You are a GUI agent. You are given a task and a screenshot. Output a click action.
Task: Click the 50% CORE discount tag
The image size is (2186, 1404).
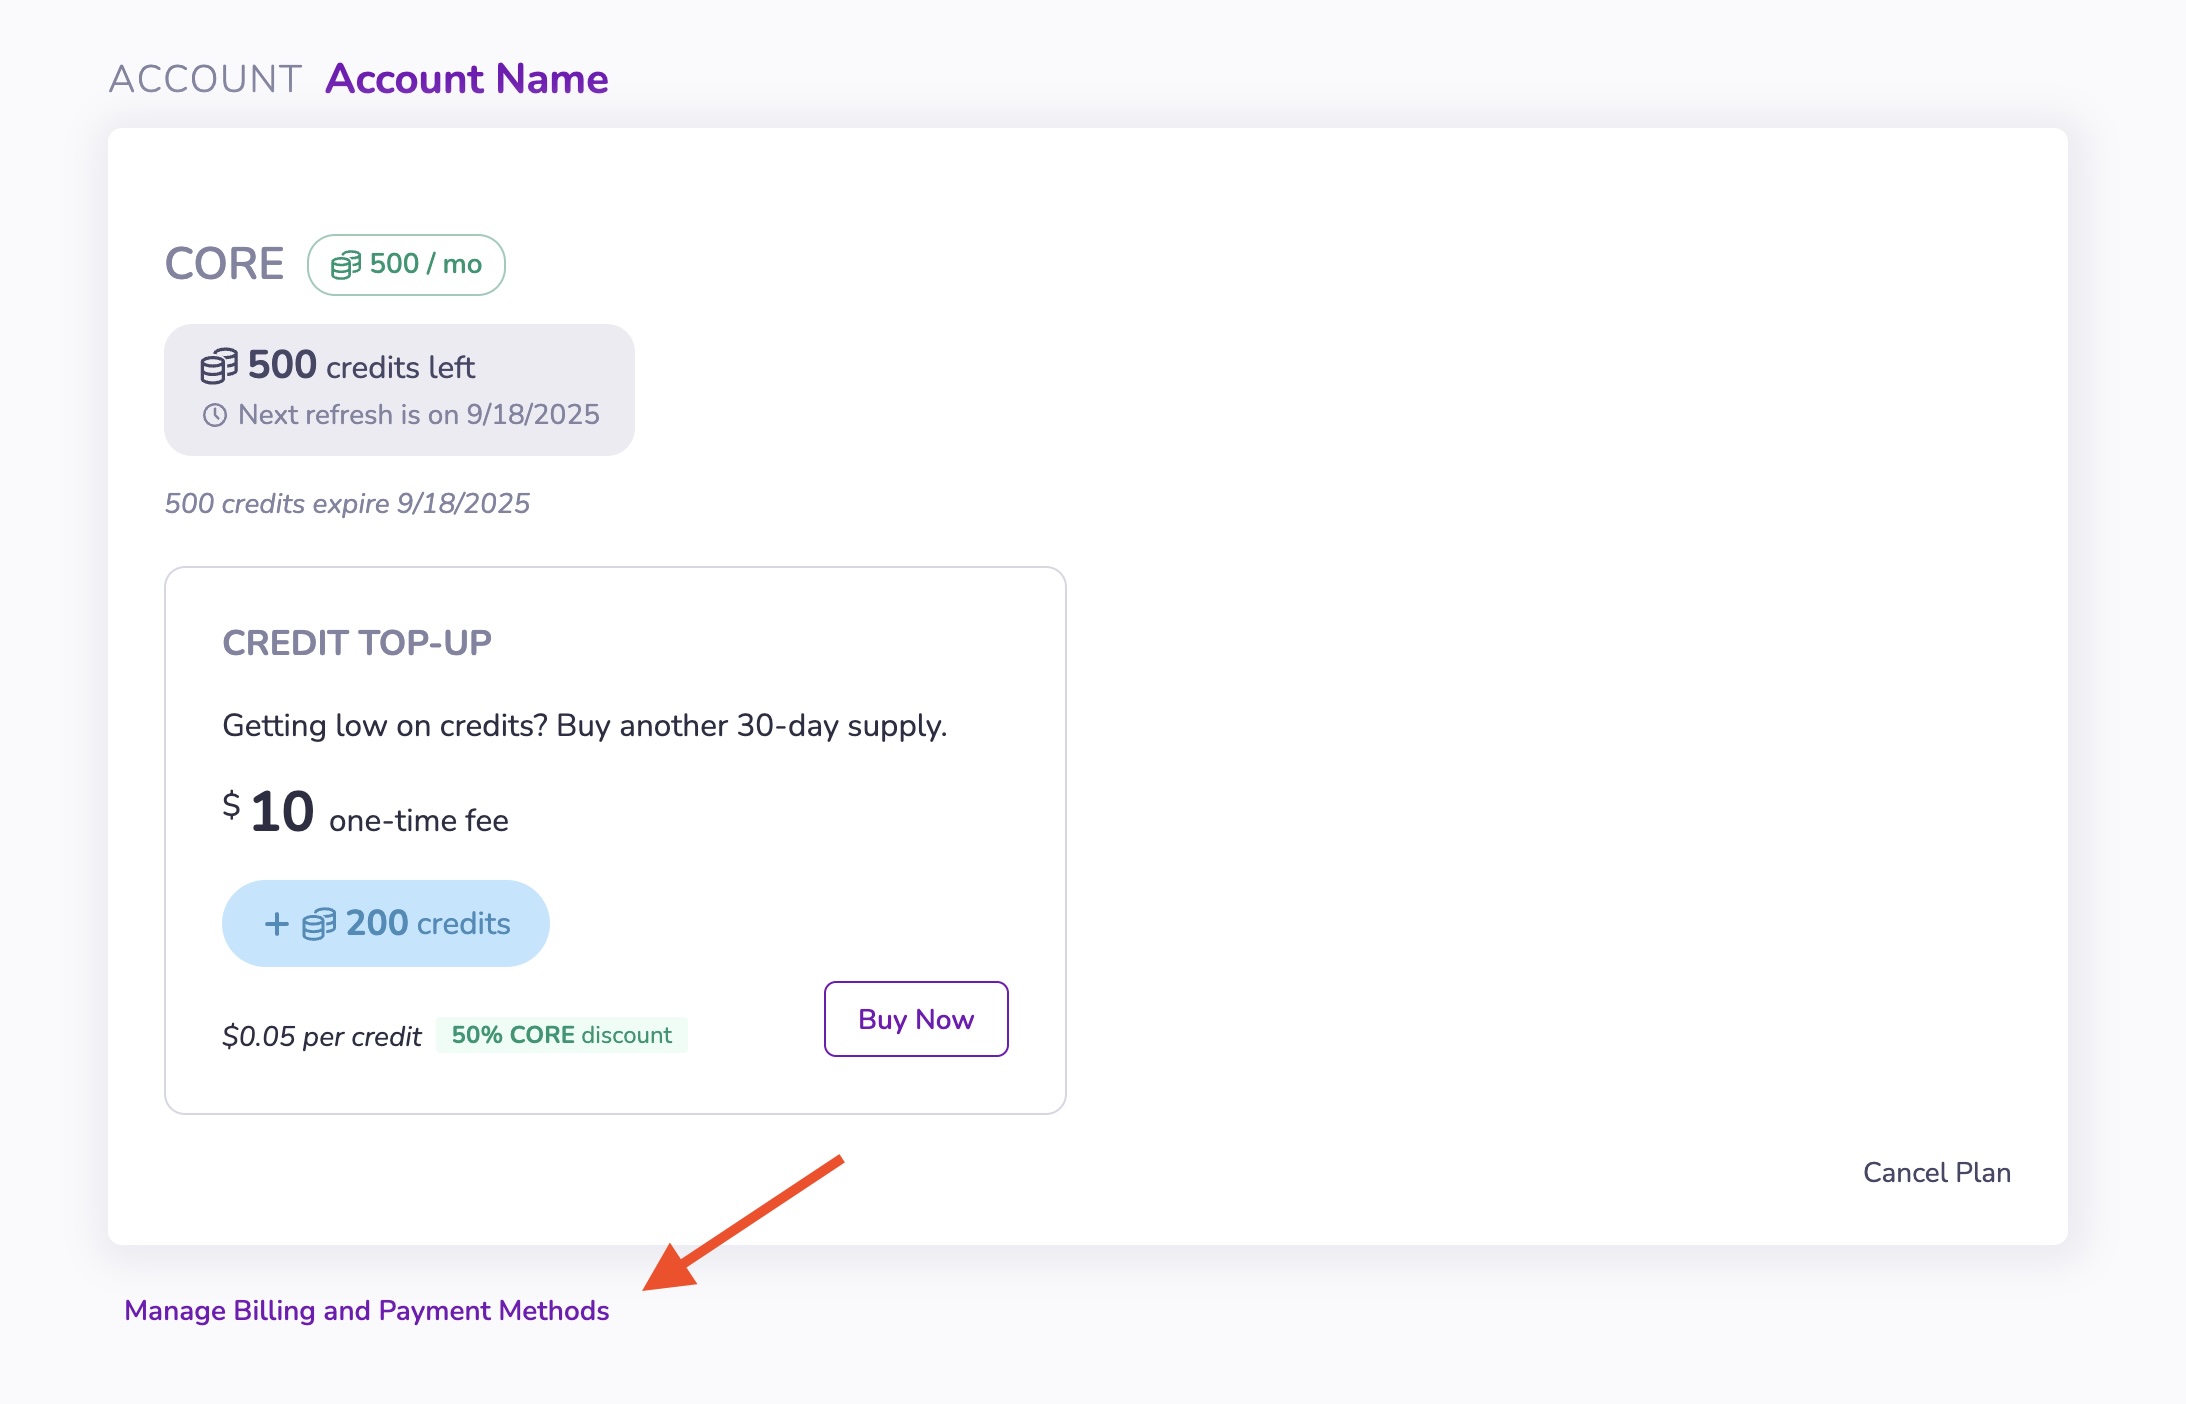pos(561,1035)
